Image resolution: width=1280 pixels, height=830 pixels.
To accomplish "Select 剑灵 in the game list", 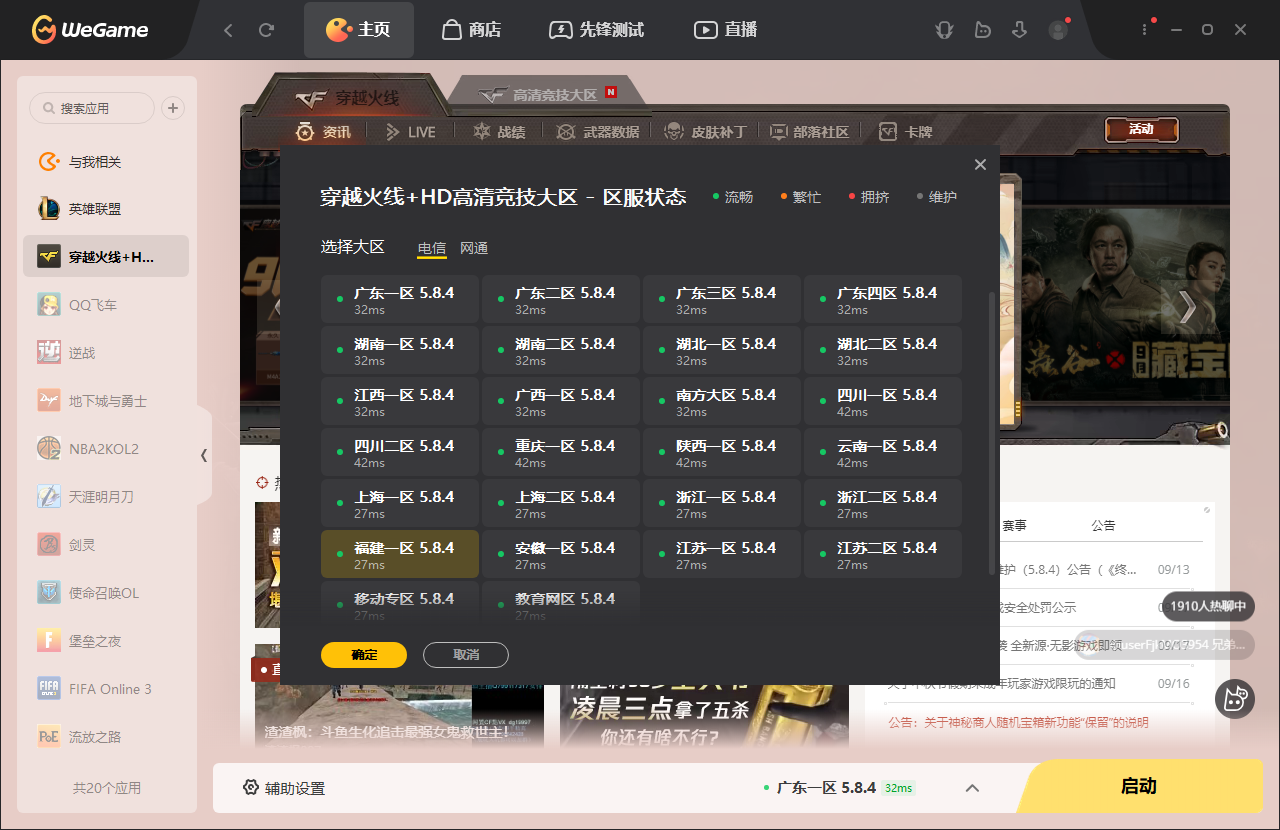I will [106, 545].
